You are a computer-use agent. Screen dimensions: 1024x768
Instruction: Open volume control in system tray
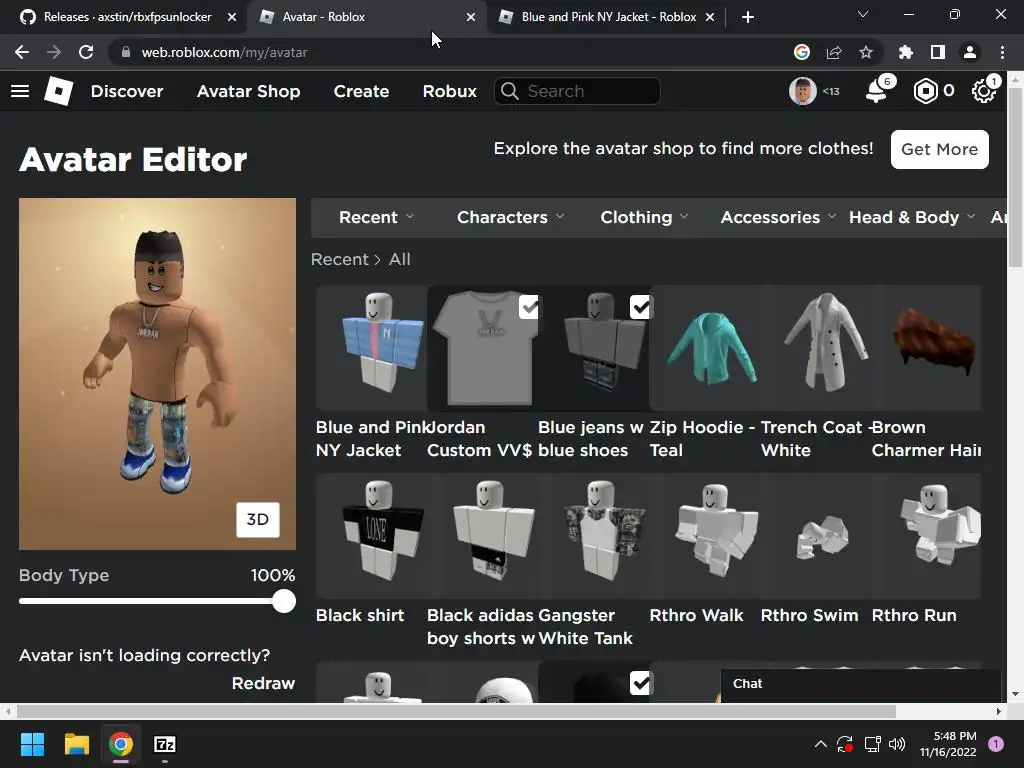[x=897, y=744]
